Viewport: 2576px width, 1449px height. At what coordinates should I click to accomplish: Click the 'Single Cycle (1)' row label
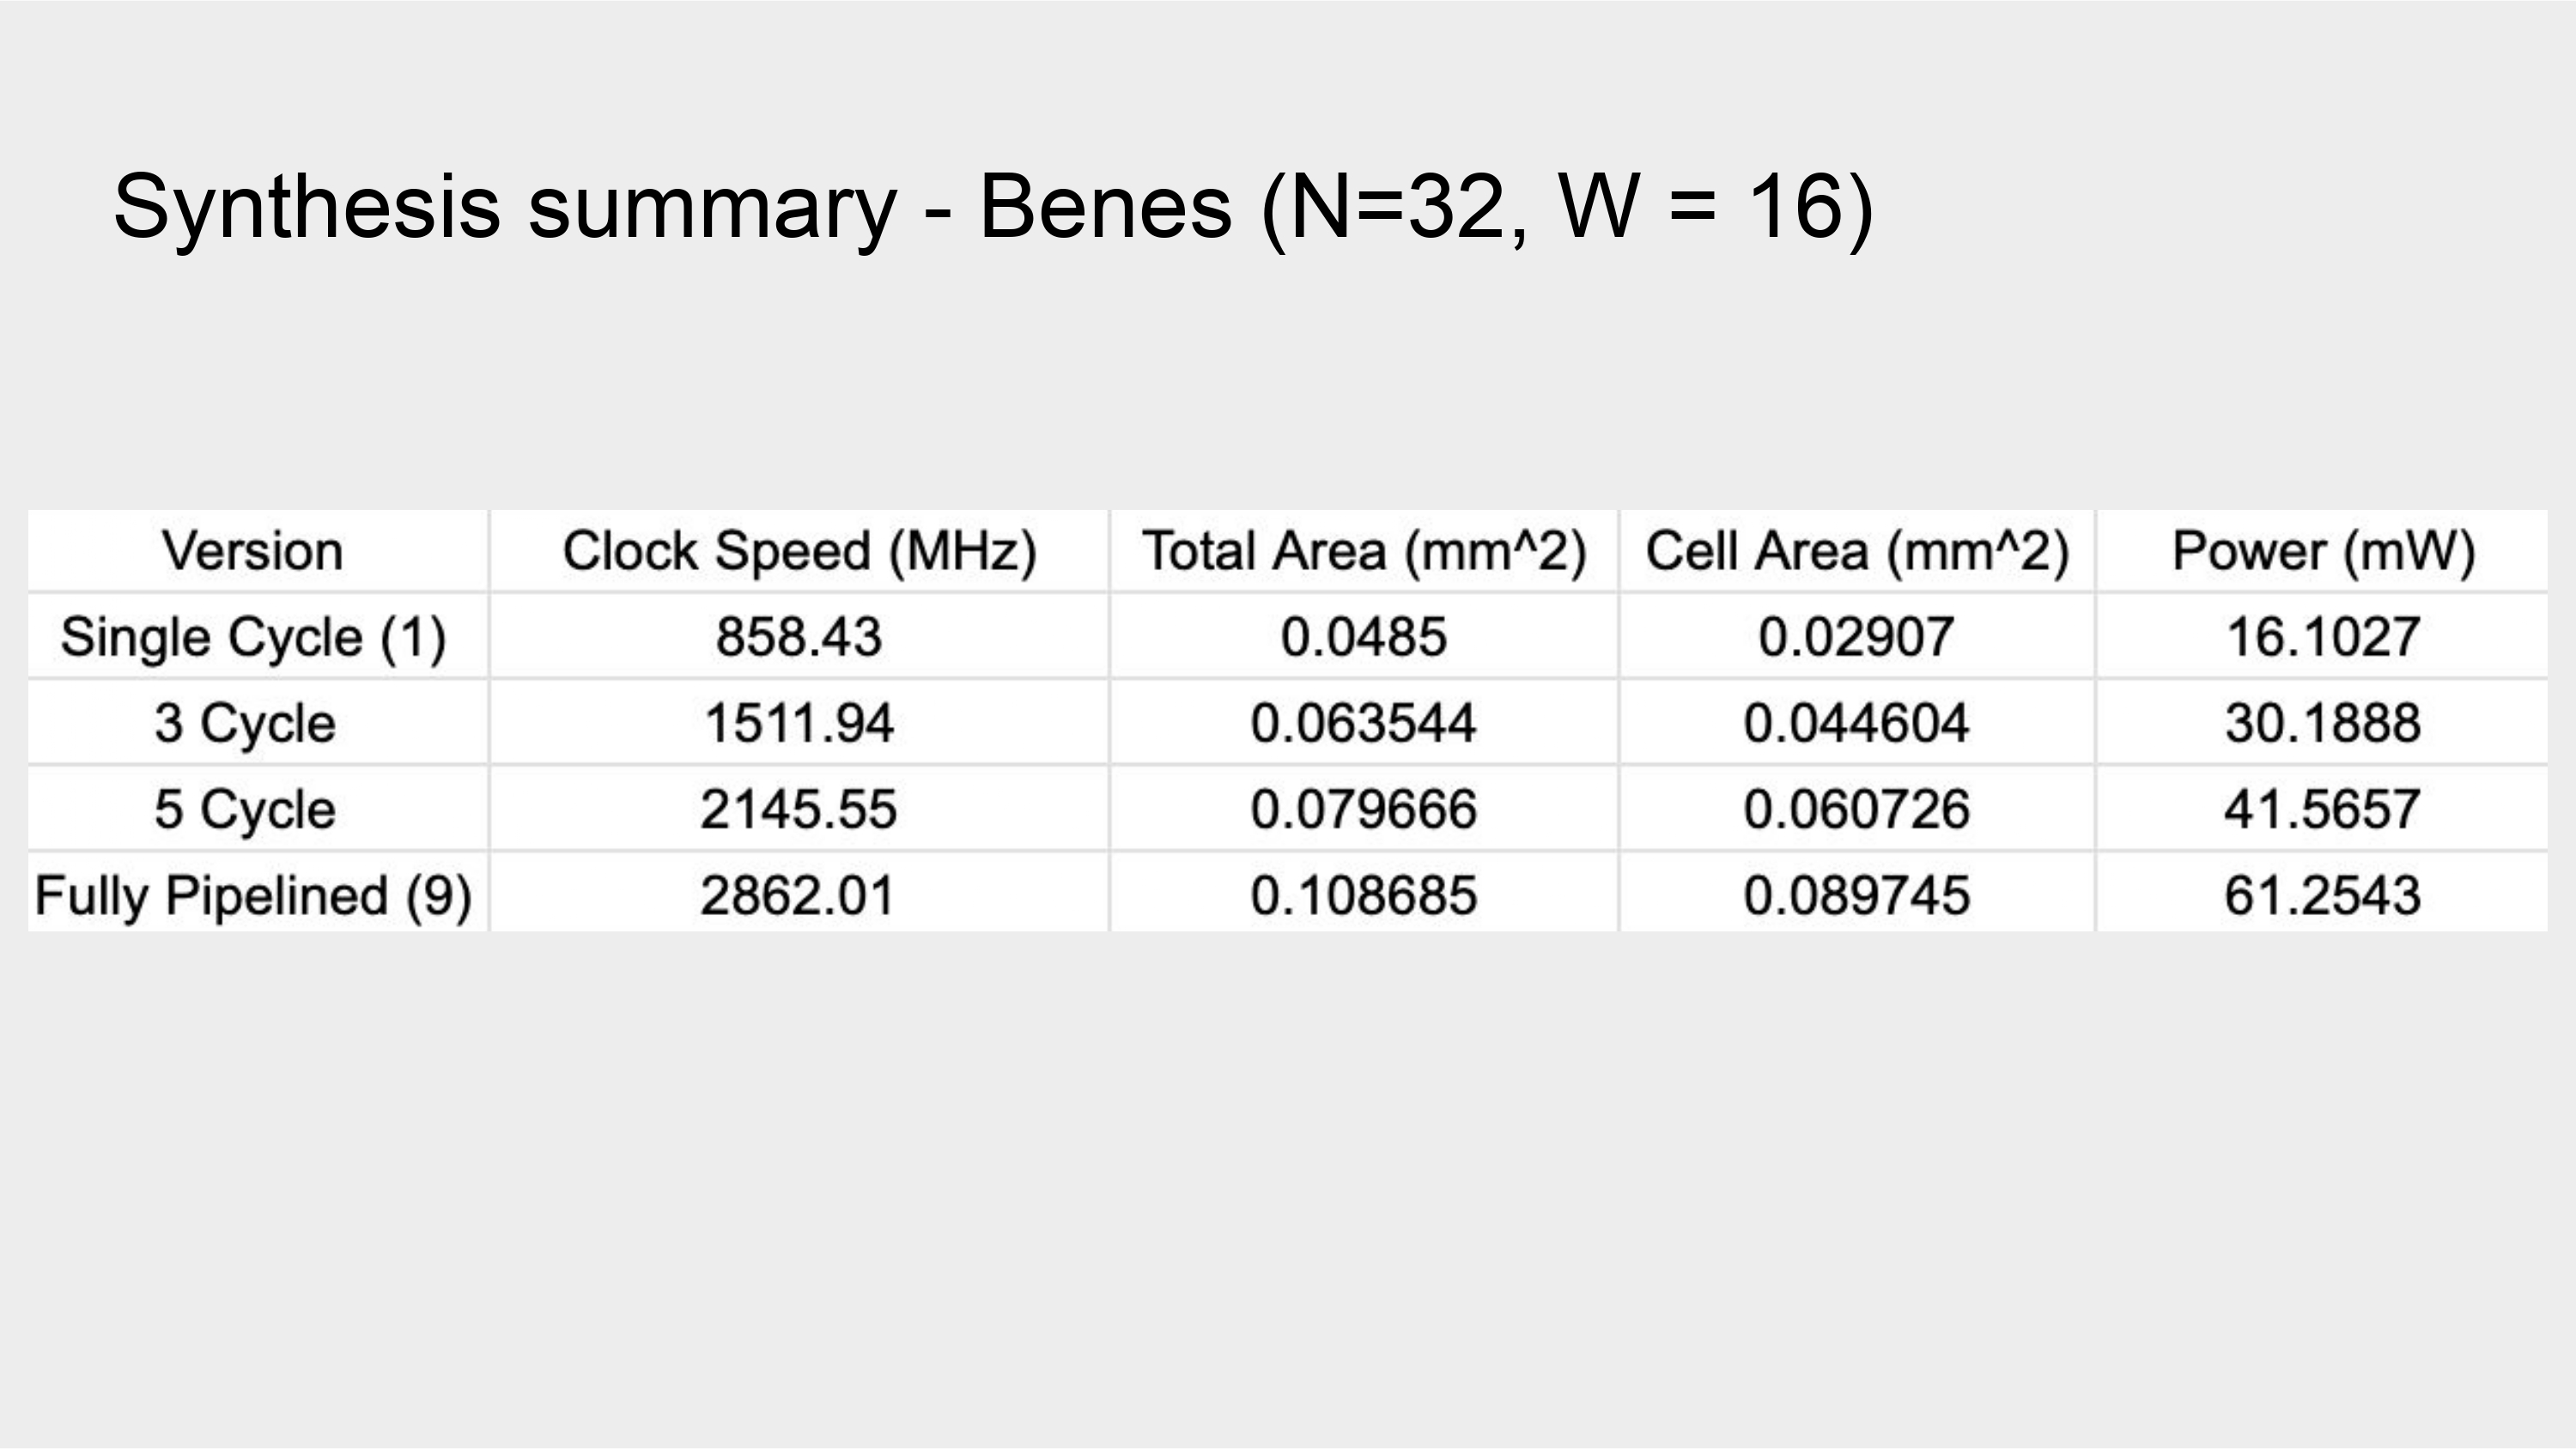click(x=253, y=637)
